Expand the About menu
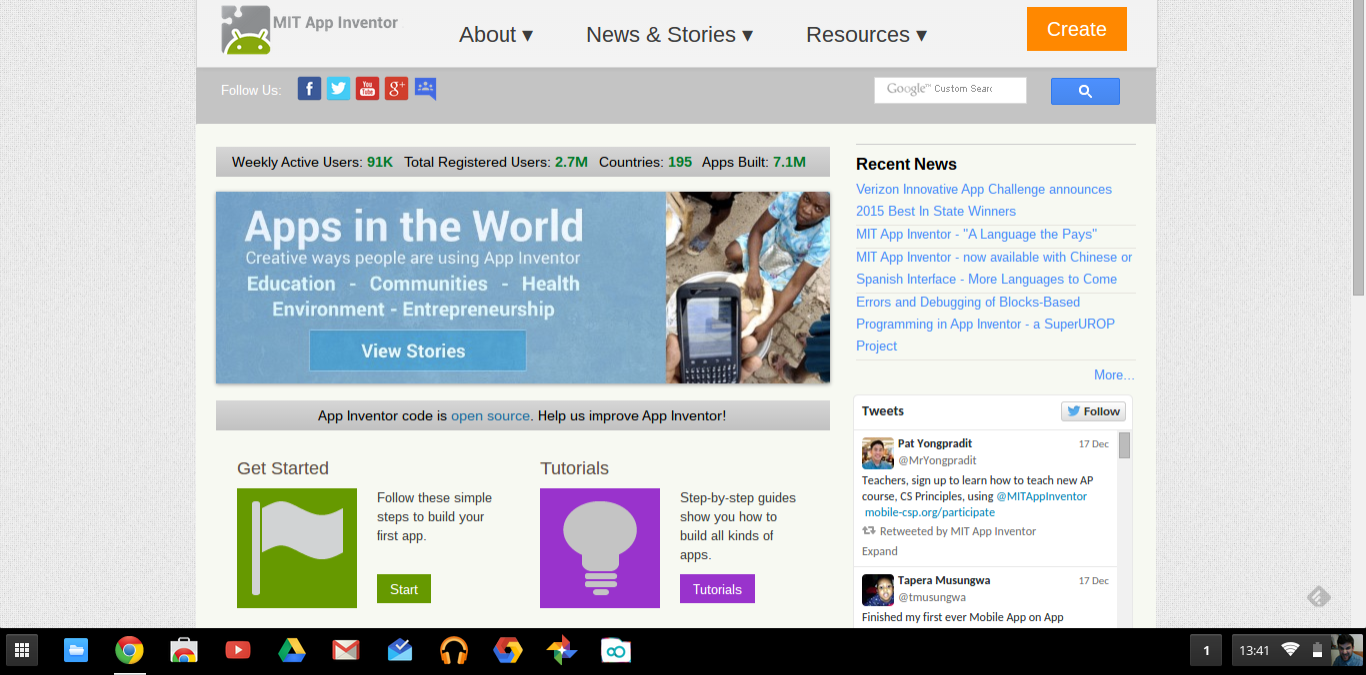The image size is (1366, 675). click(496, 34)
